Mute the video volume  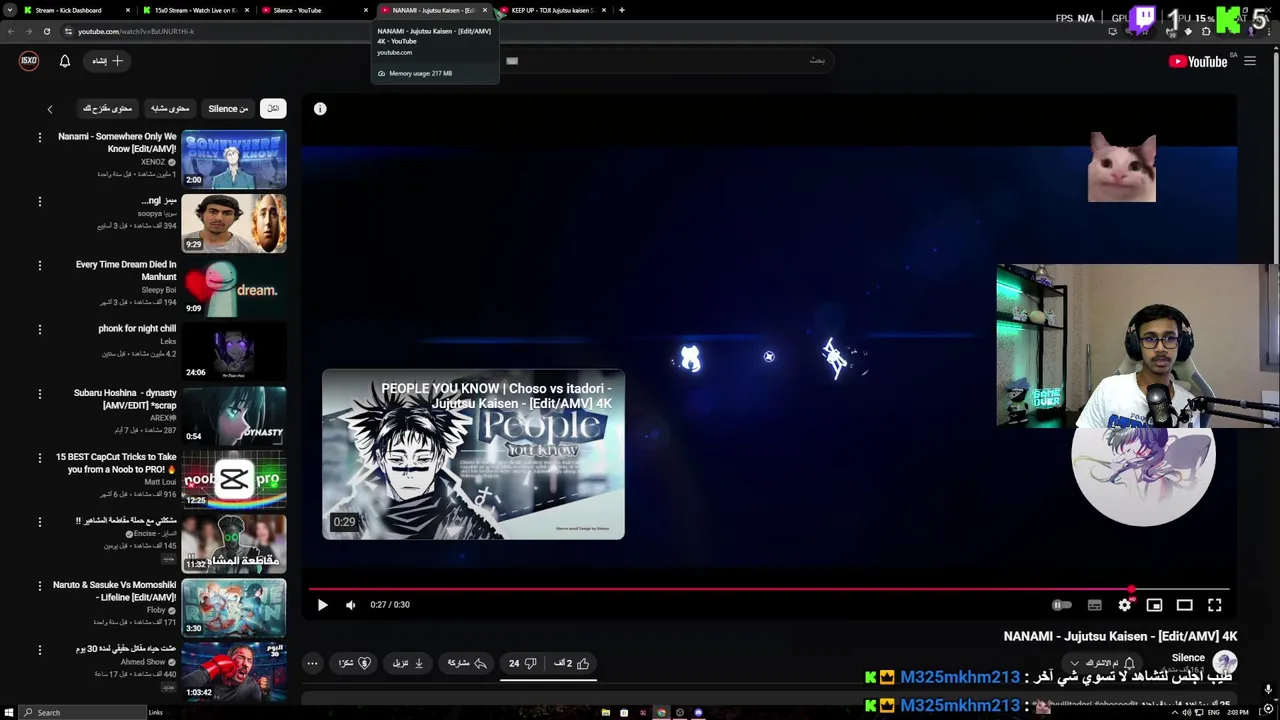click(350, 605)
